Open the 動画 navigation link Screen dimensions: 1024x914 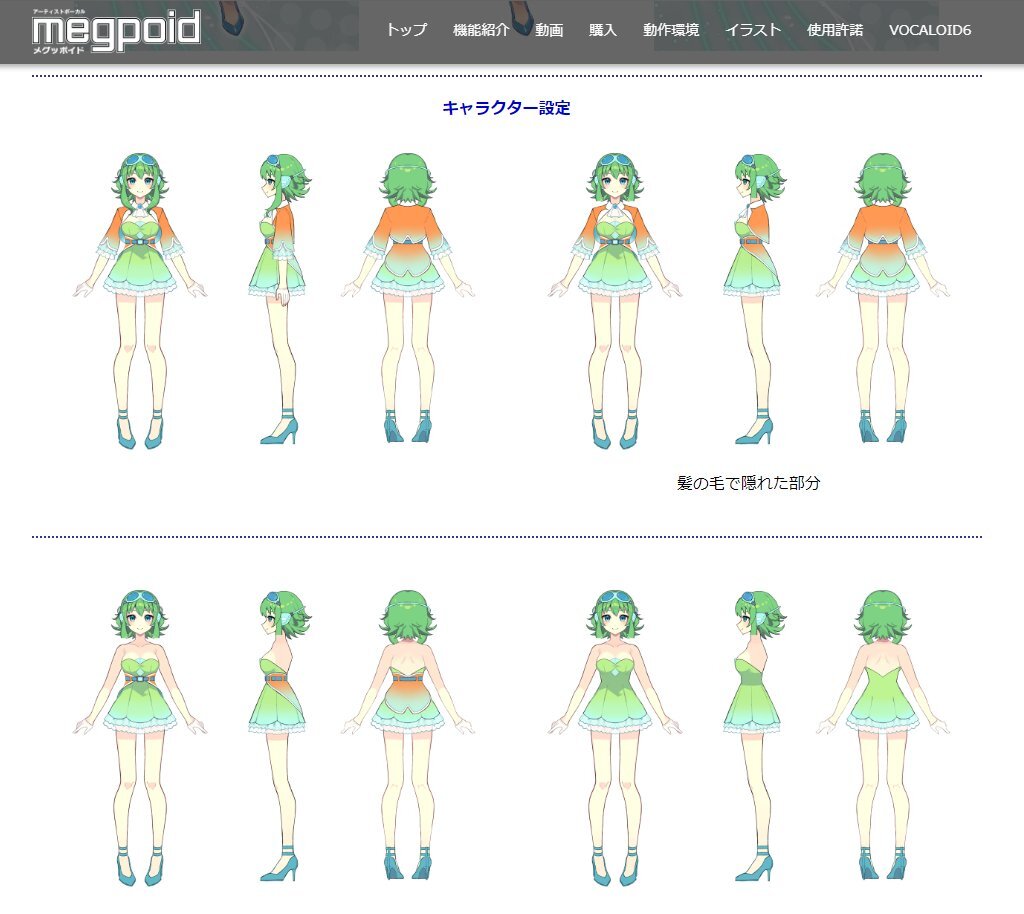pos(549,30)
